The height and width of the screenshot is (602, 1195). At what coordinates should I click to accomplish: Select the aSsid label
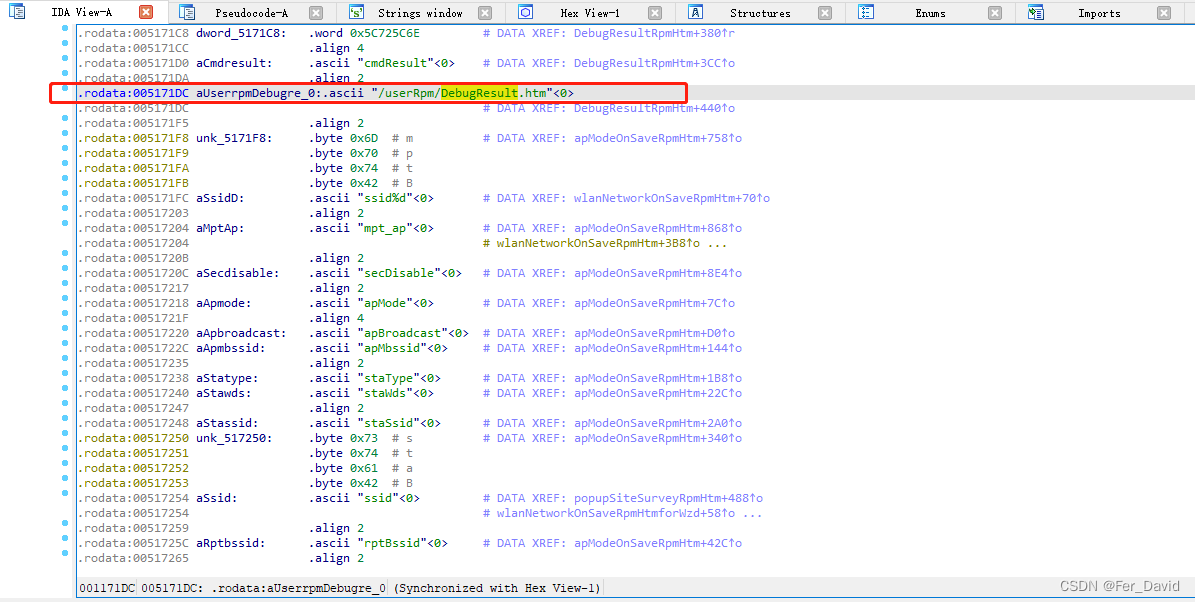click(216, 498)
